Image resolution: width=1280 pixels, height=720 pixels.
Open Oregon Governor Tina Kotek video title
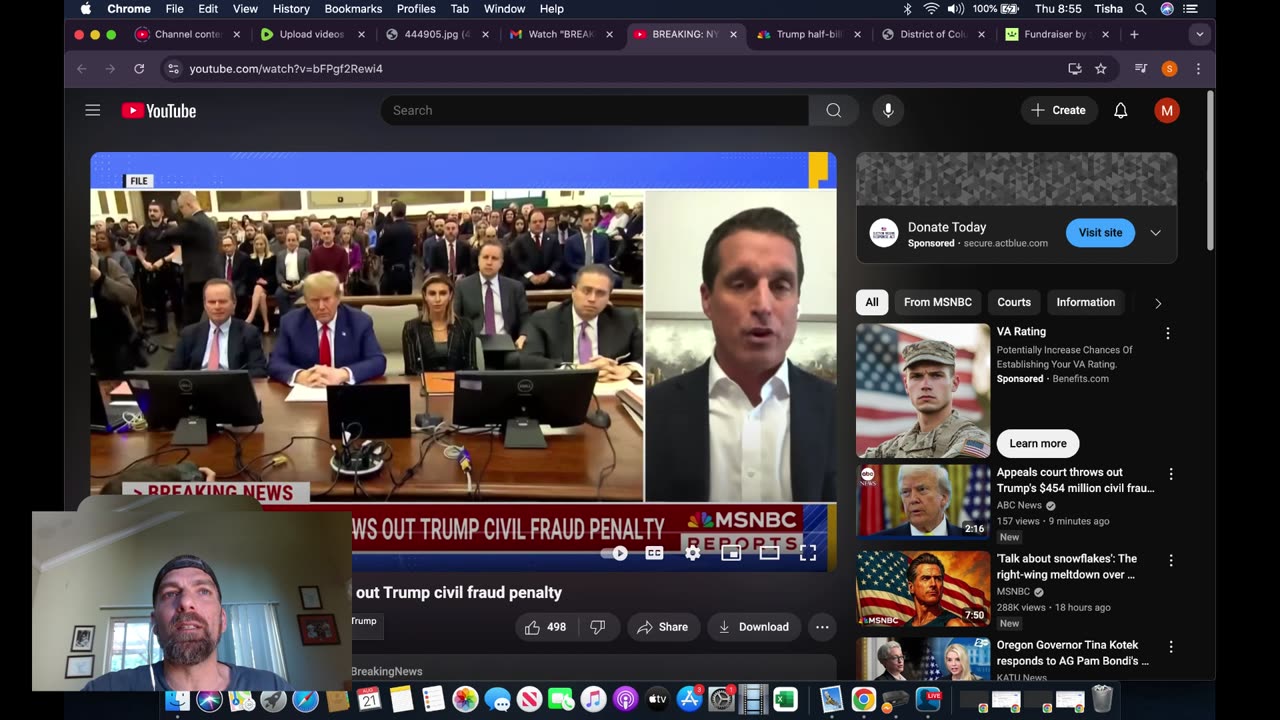1073,653
